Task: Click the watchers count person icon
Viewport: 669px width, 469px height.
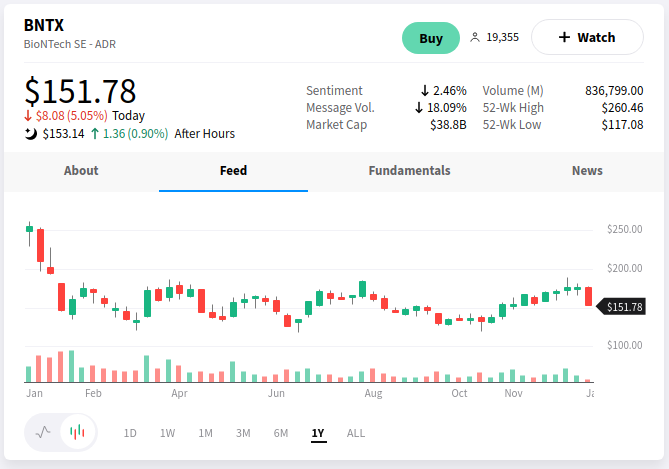Action: tap(475, 38)
